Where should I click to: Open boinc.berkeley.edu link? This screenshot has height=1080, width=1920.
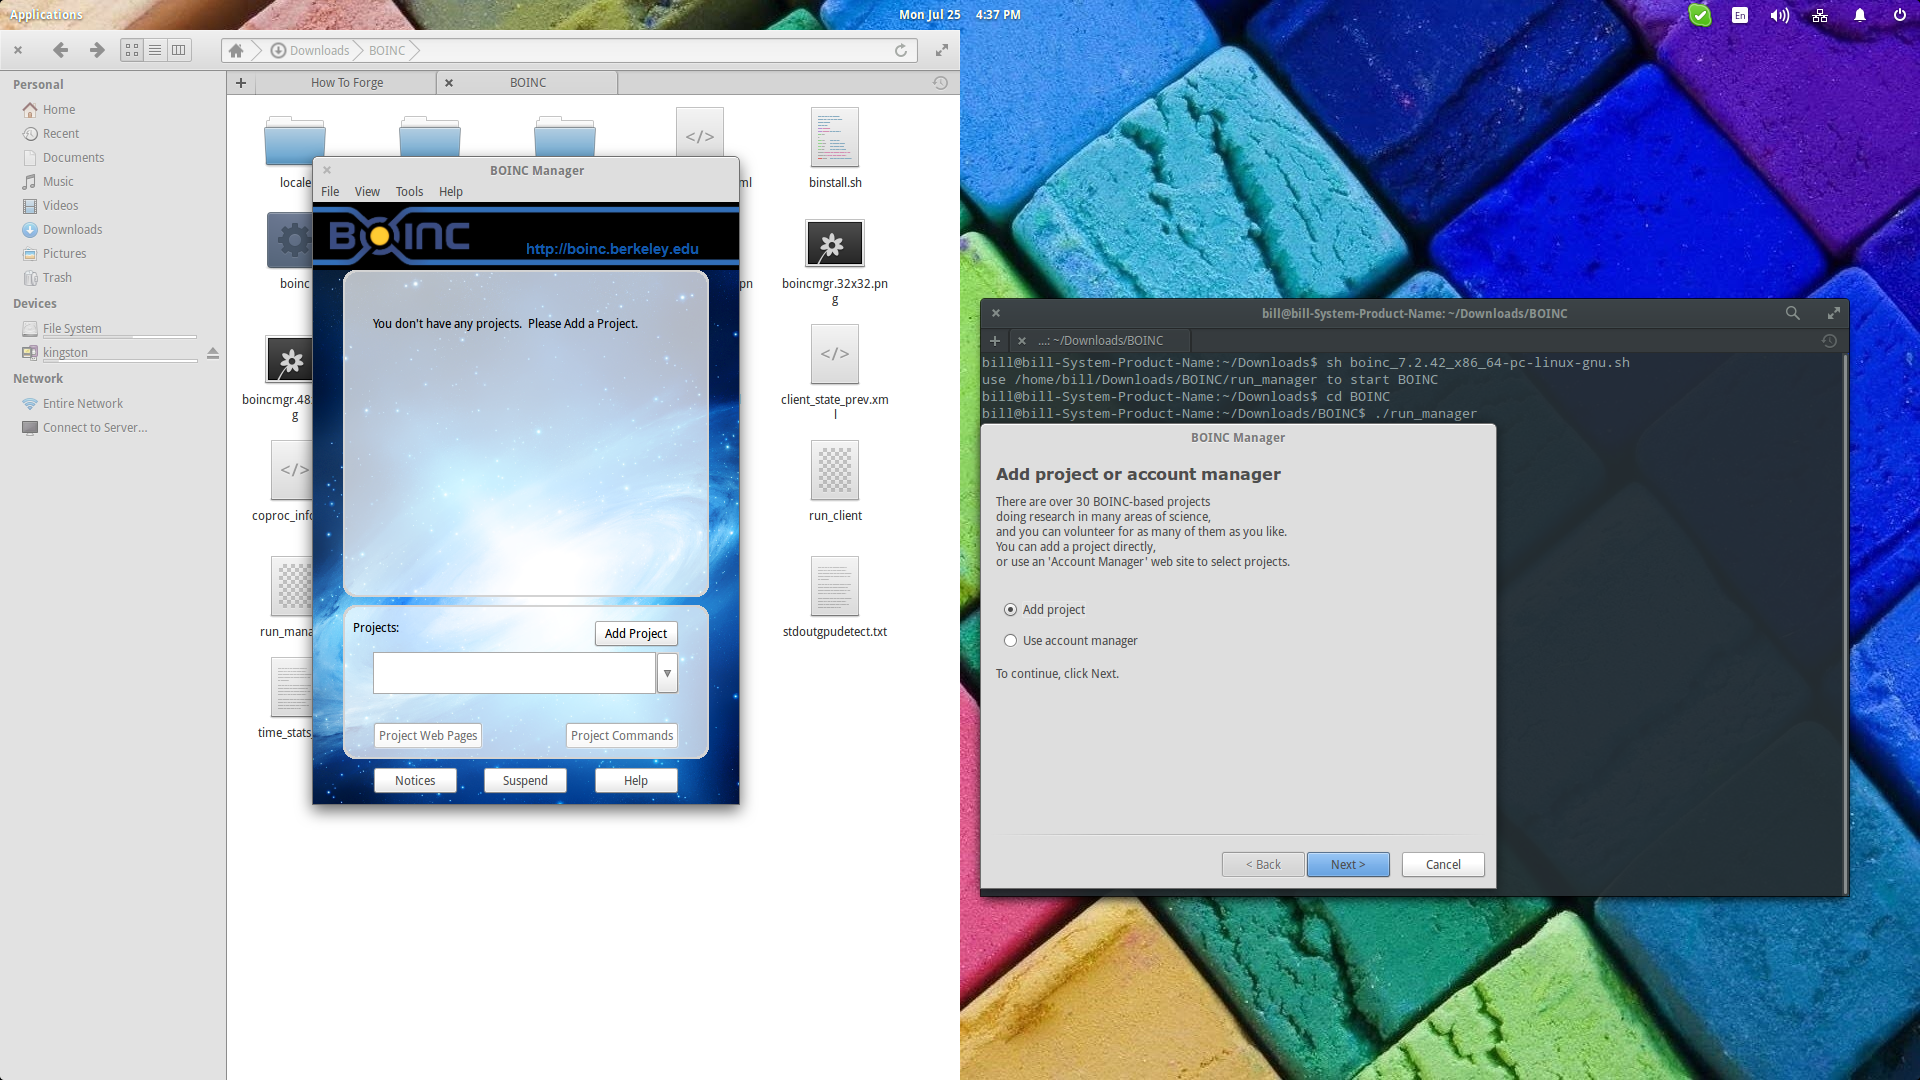point(612,249)
